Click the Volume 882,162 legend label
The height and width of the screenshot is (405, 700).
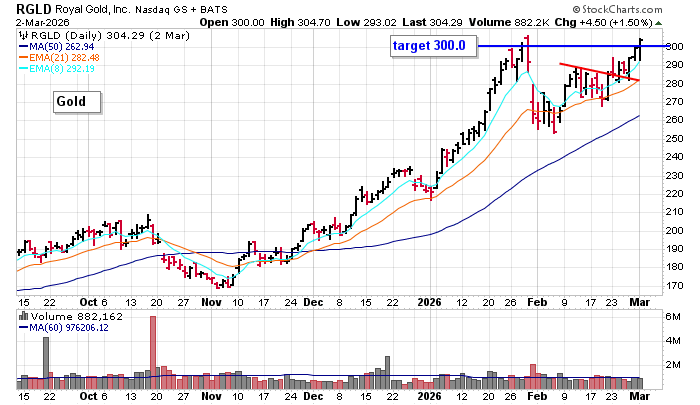(68, 318)
